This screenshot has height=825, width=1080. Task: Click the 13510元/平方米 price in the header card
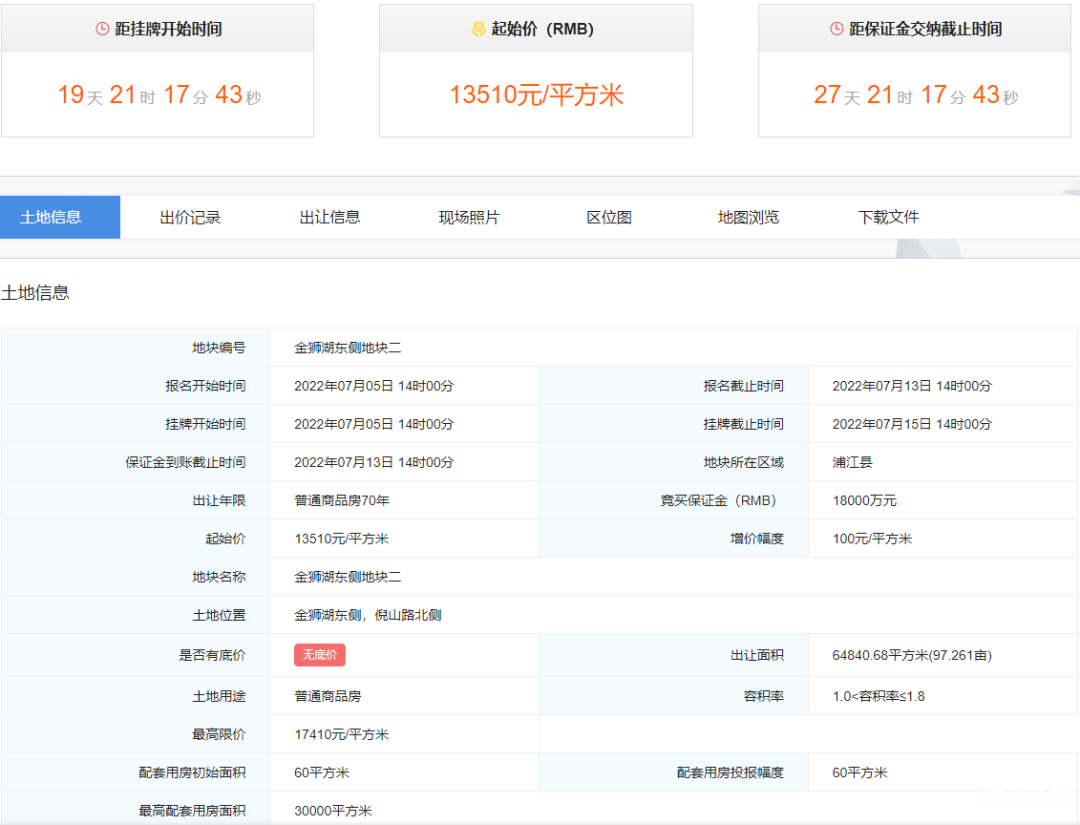pos(536,95)
